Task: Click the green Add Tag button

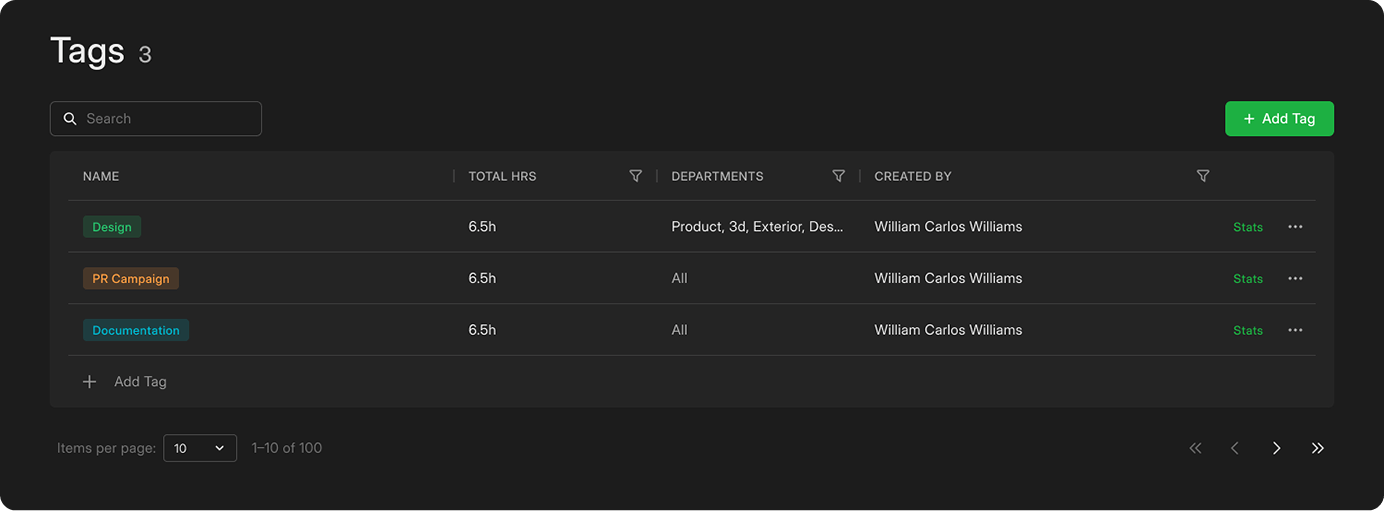Action: click(x=1279, y=119)
